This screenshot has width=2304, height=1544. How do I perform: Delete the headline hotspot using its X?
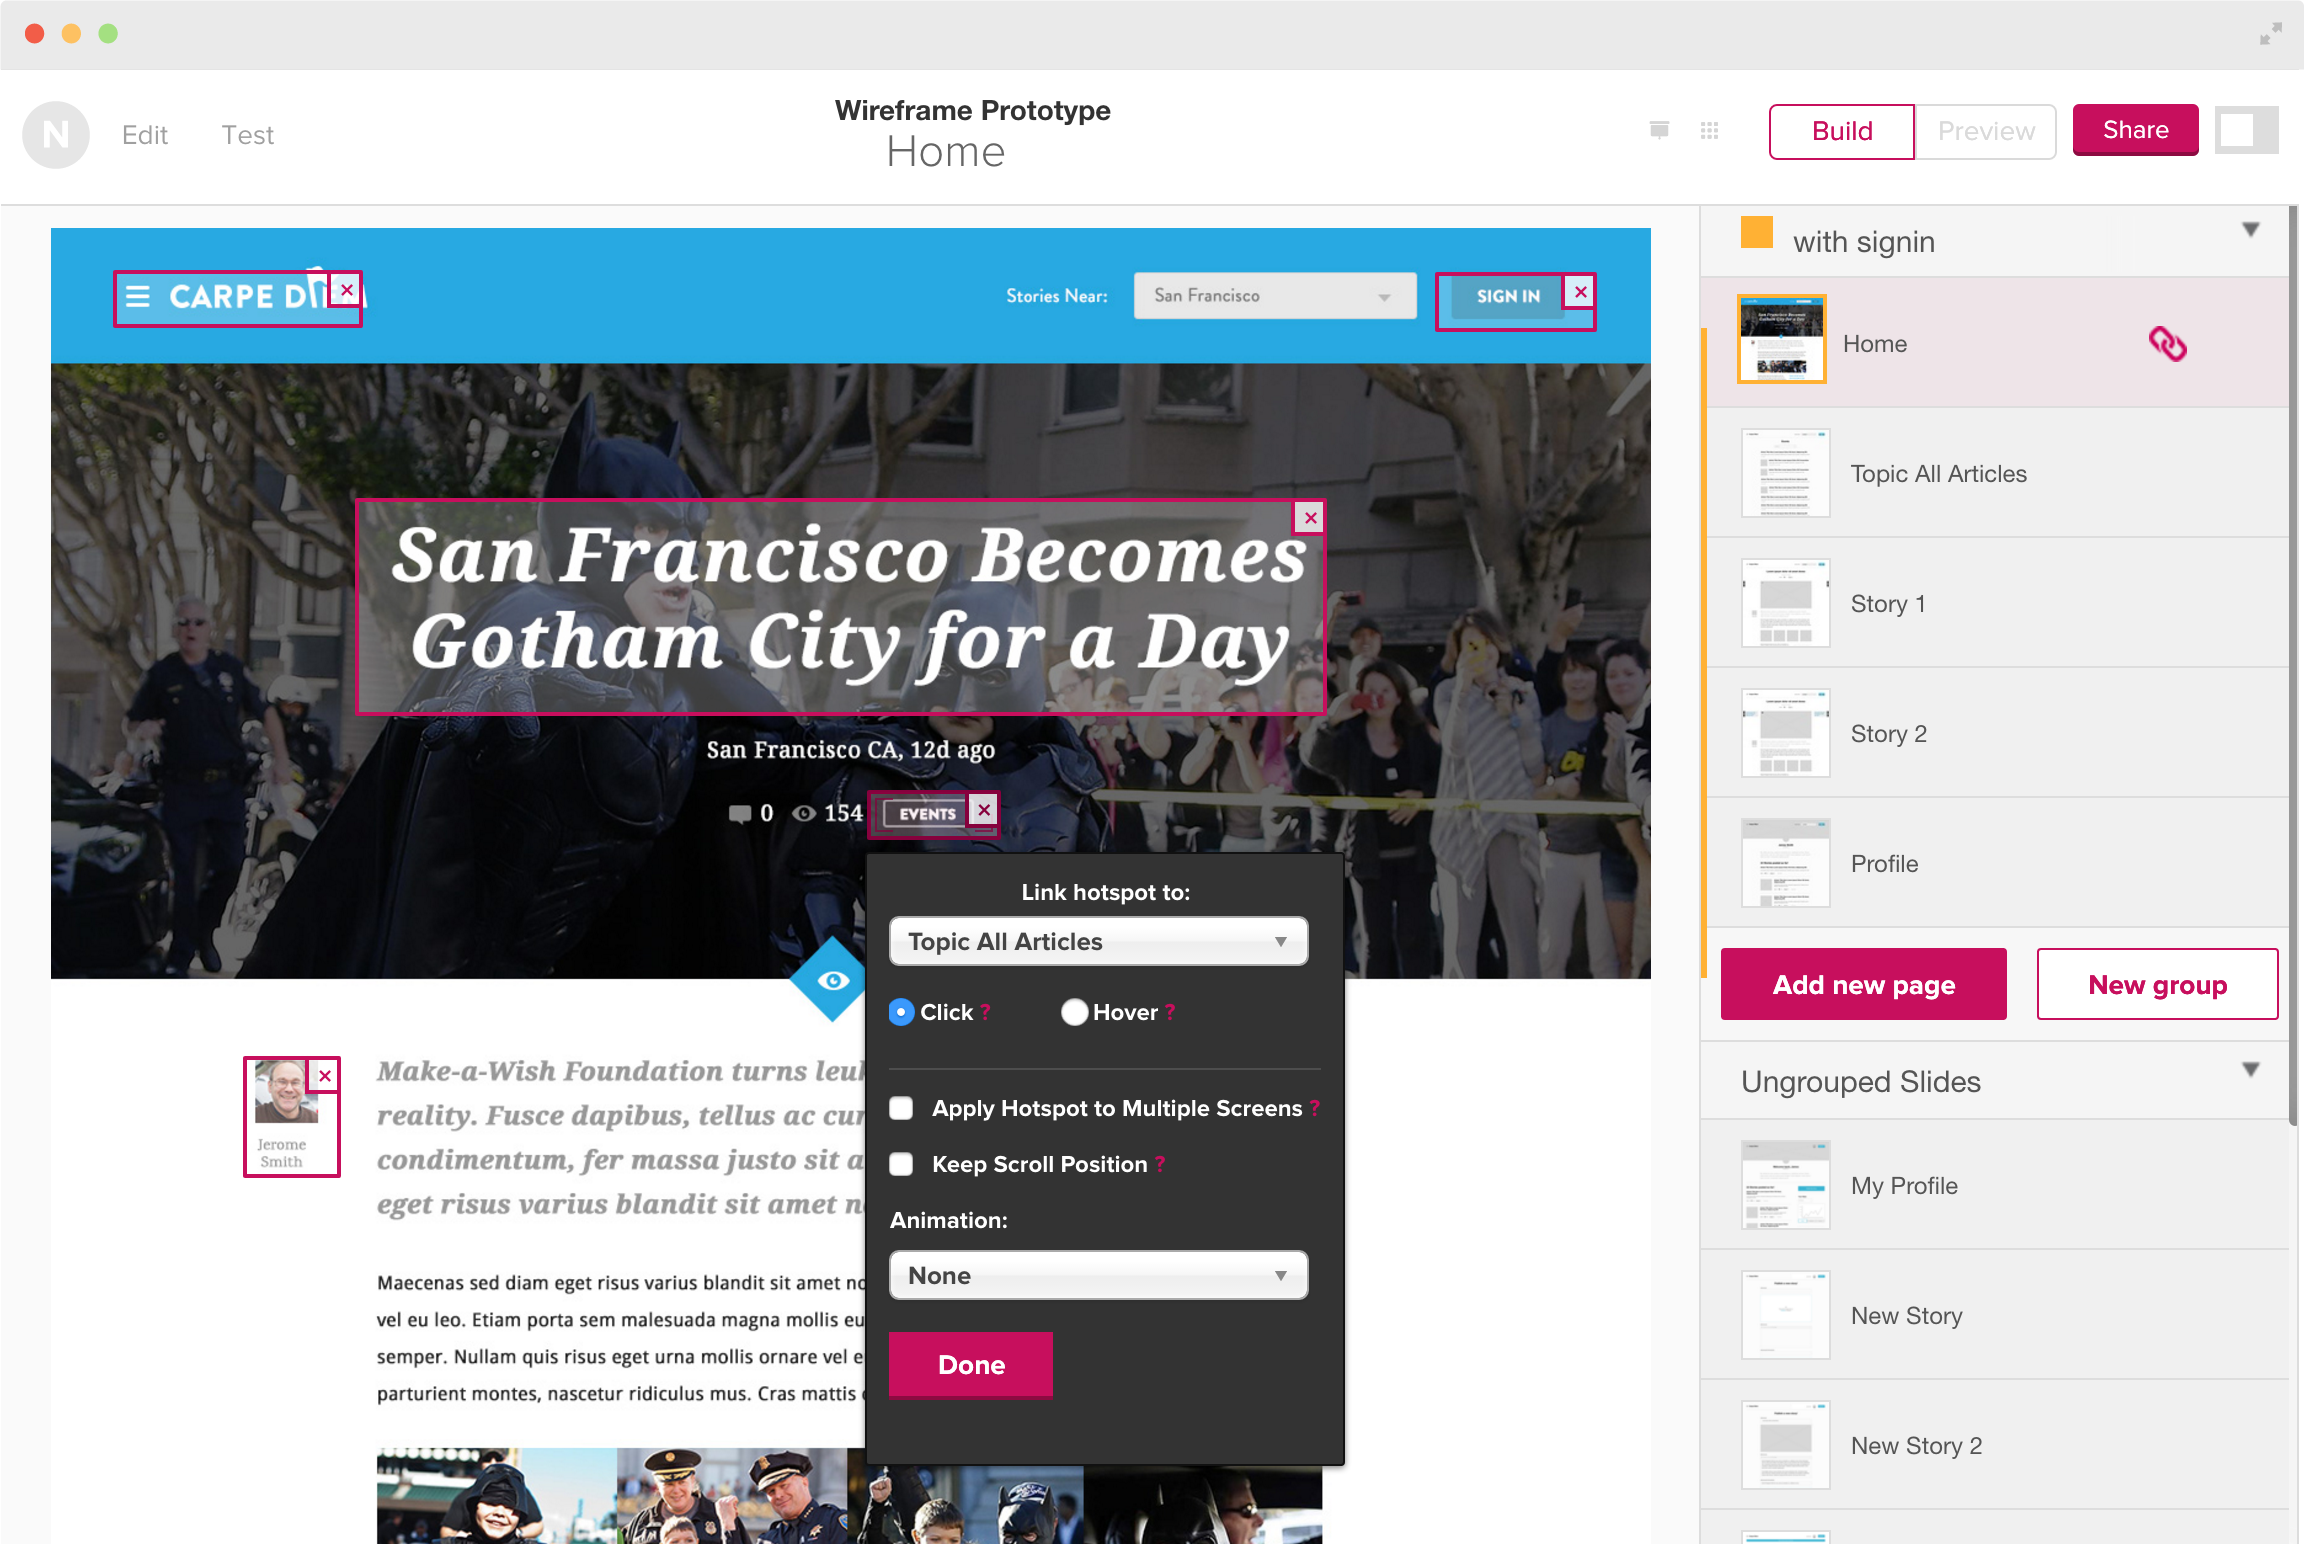tap(1310, 518)
